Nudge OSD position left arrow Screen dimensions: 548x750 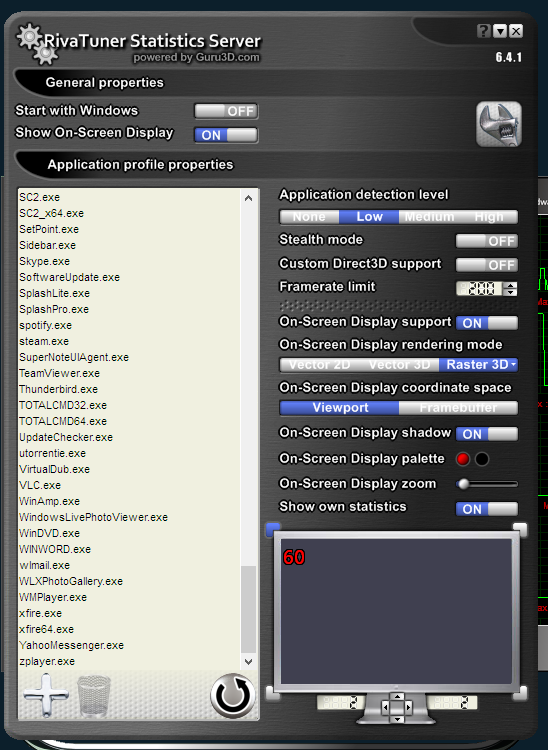pos(385,707)
